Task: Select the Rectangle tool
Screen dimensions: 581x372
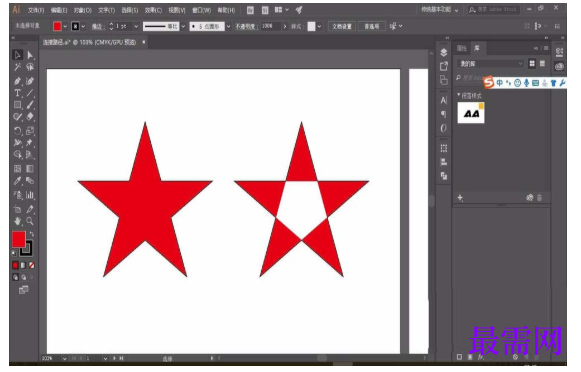Action: pos(17,105)
